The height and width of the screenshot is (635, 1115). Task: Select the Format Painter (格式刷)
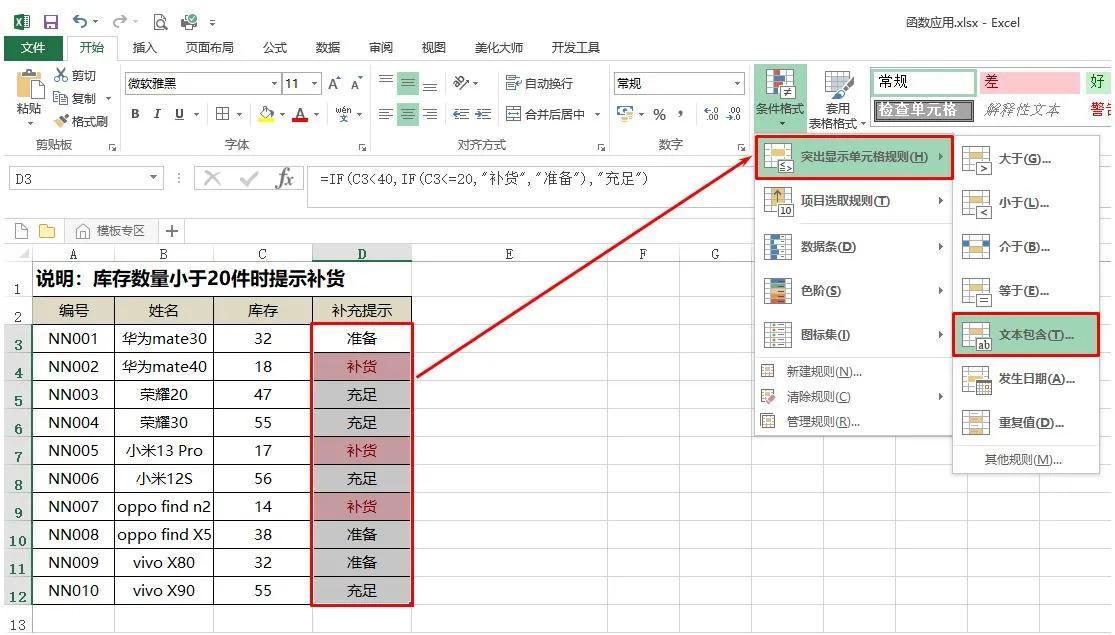80,121
